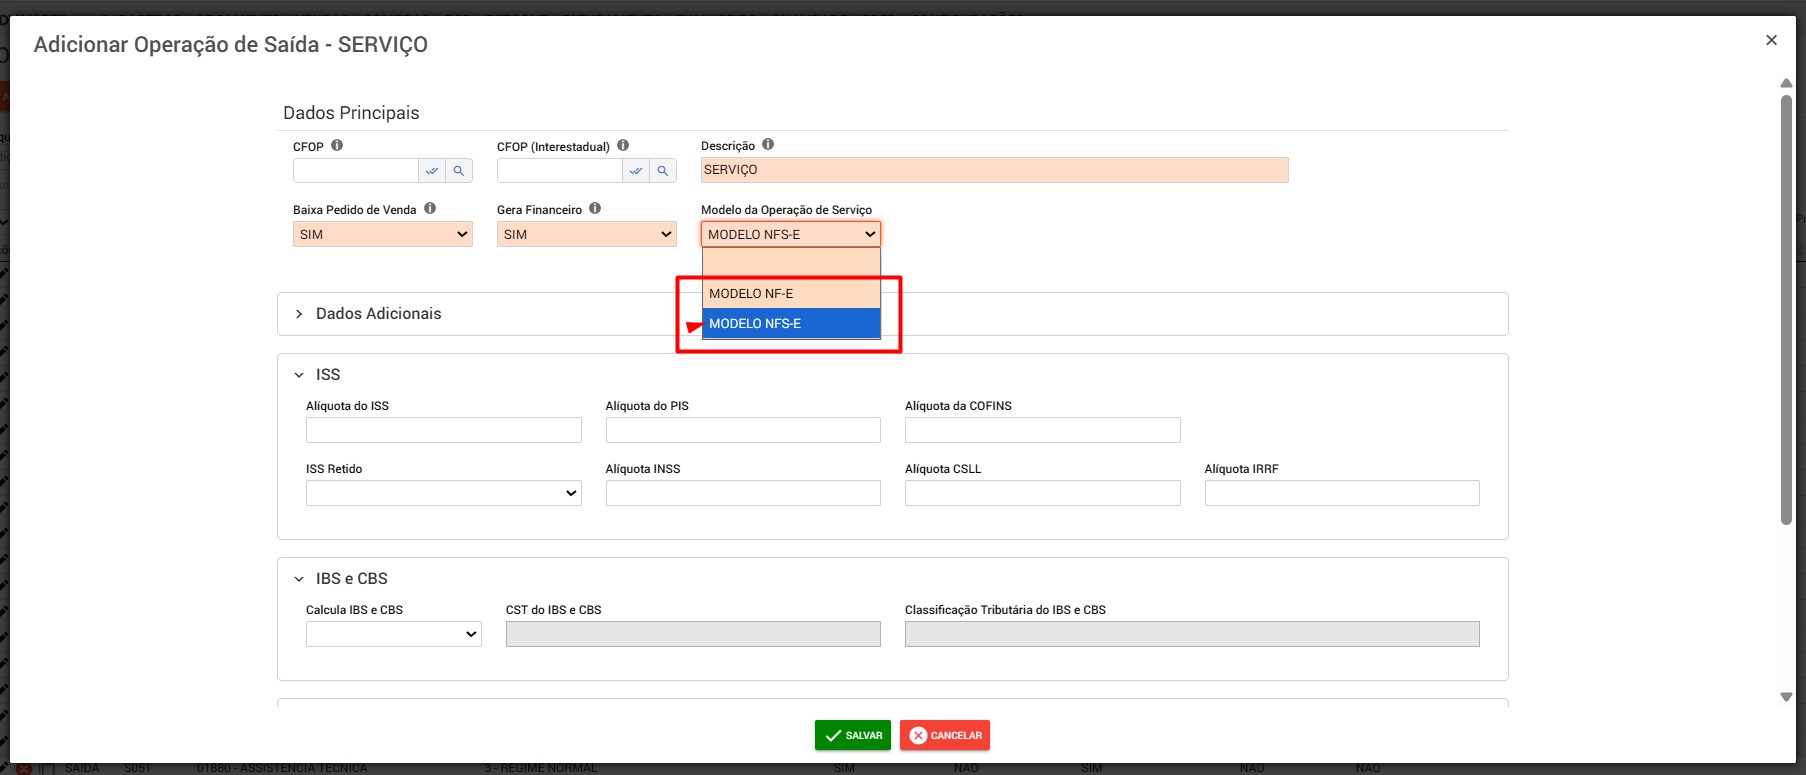Screen dimensions: 1806x775
Task: Open the ISS Retido dropdown
Action: point(443,493)
